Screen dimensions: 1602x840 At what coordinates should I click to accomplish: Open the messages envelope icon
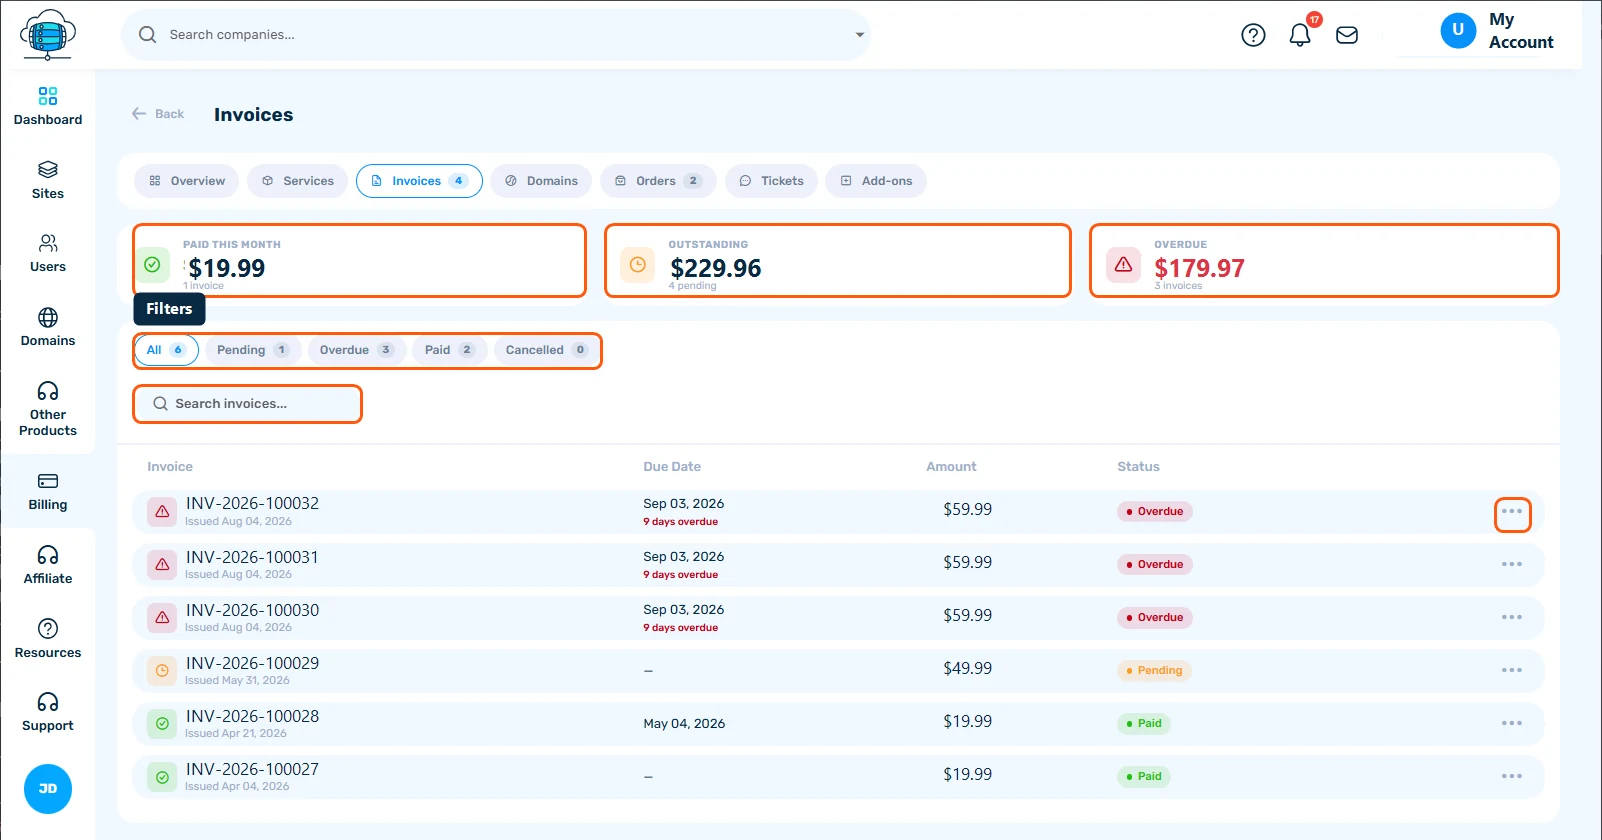1347,35
